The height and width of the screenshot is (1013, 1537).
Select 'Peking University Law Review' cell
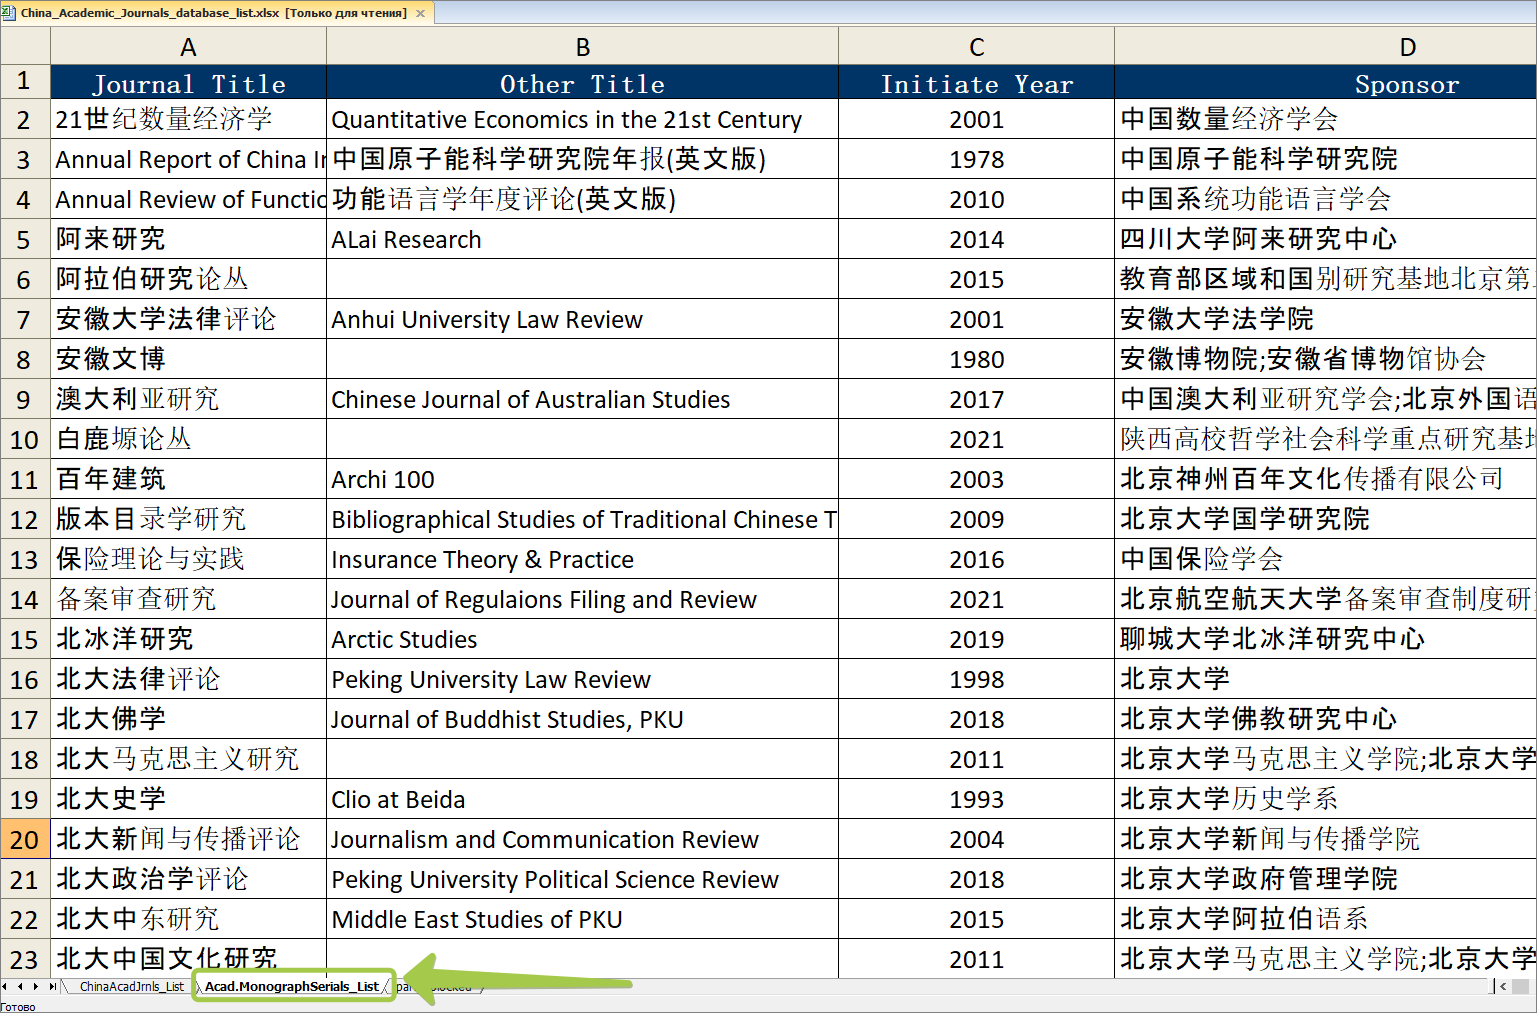(x=582, y=679)
